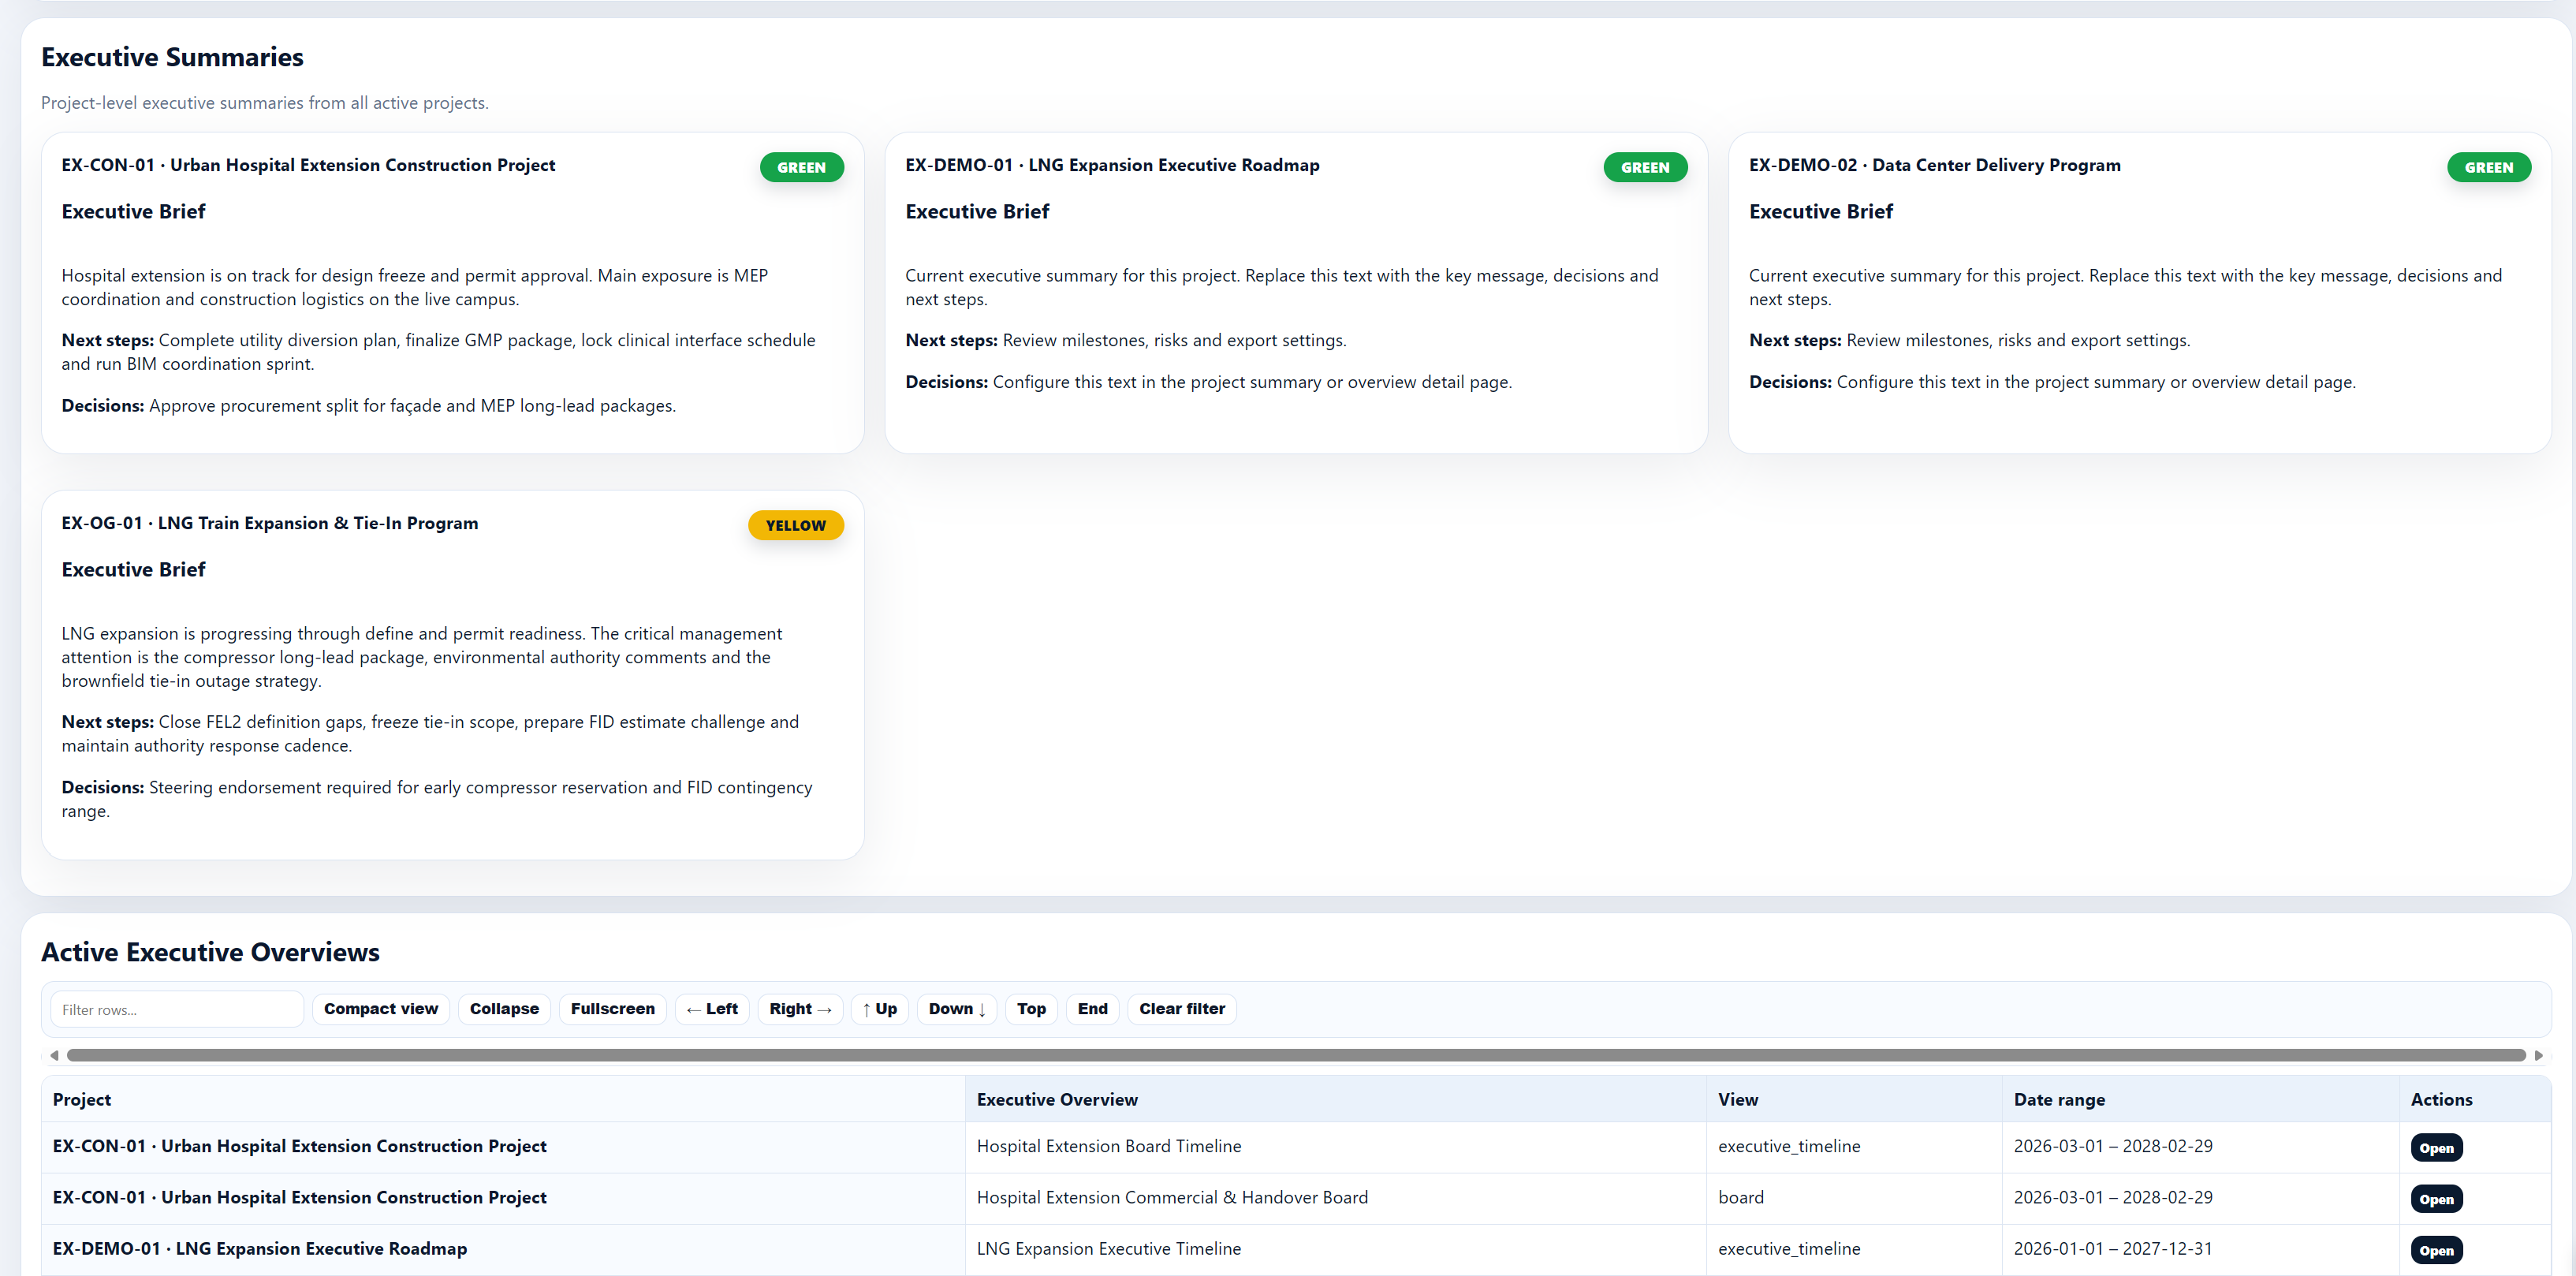The image size is (2576, 1276).
Task: Click the View column header
Action: tap(1854, 1099)
